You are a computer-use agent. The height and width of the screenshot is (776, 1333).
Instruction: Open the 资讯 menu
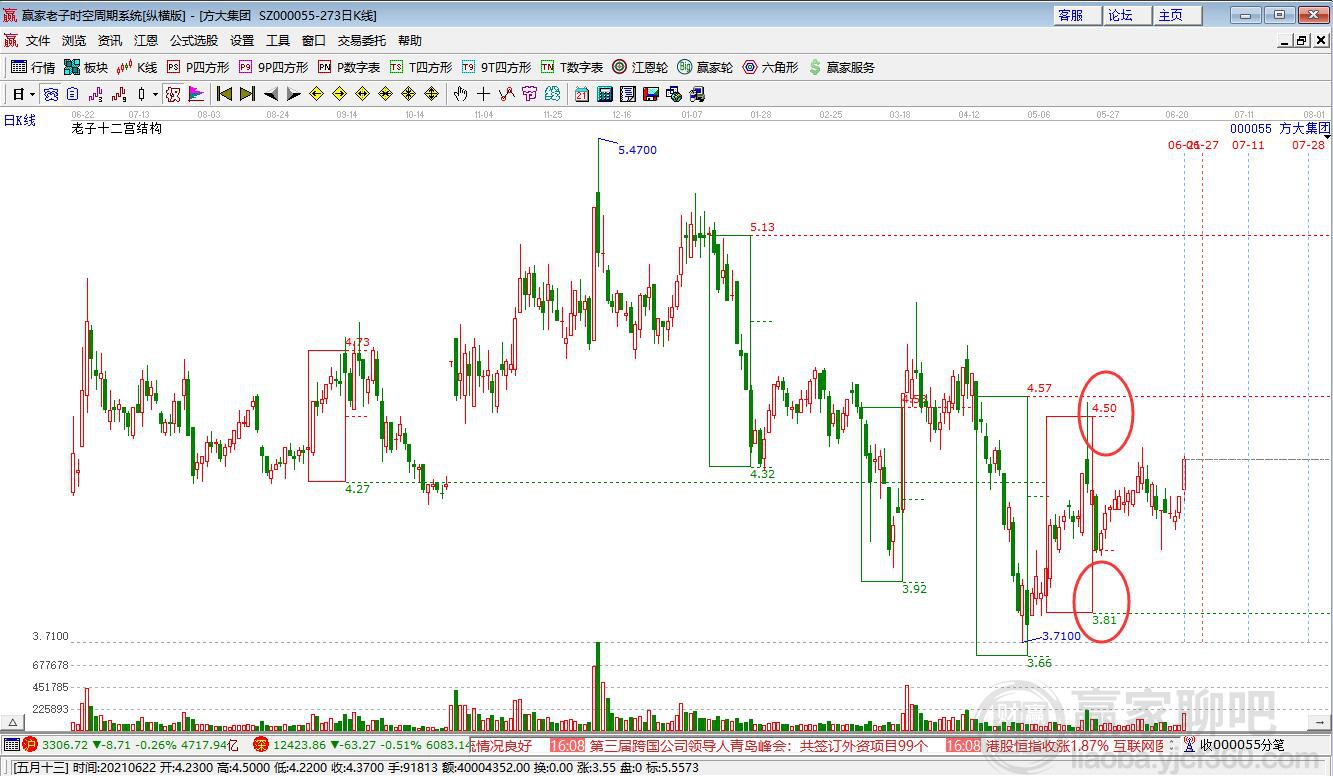pyautogui.click(x=110, y=41)
